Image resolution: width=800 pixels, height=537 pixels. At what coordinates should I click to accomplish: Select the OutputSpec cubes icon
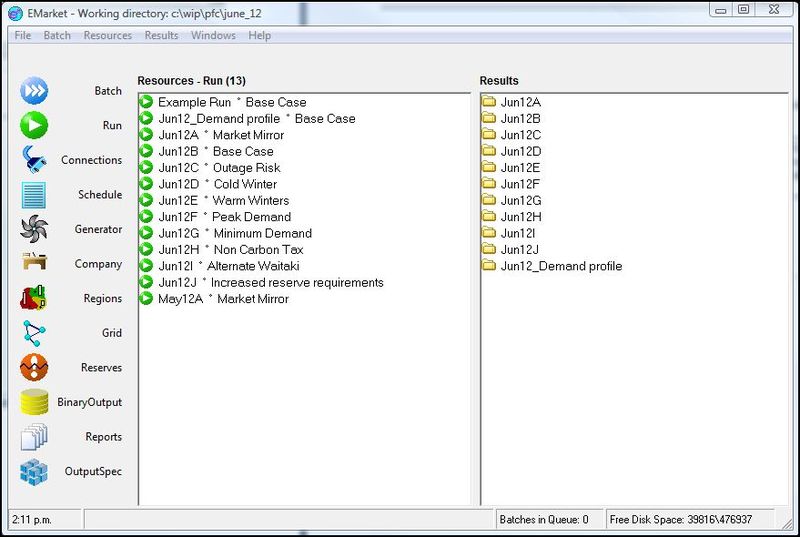coord(34,472)
